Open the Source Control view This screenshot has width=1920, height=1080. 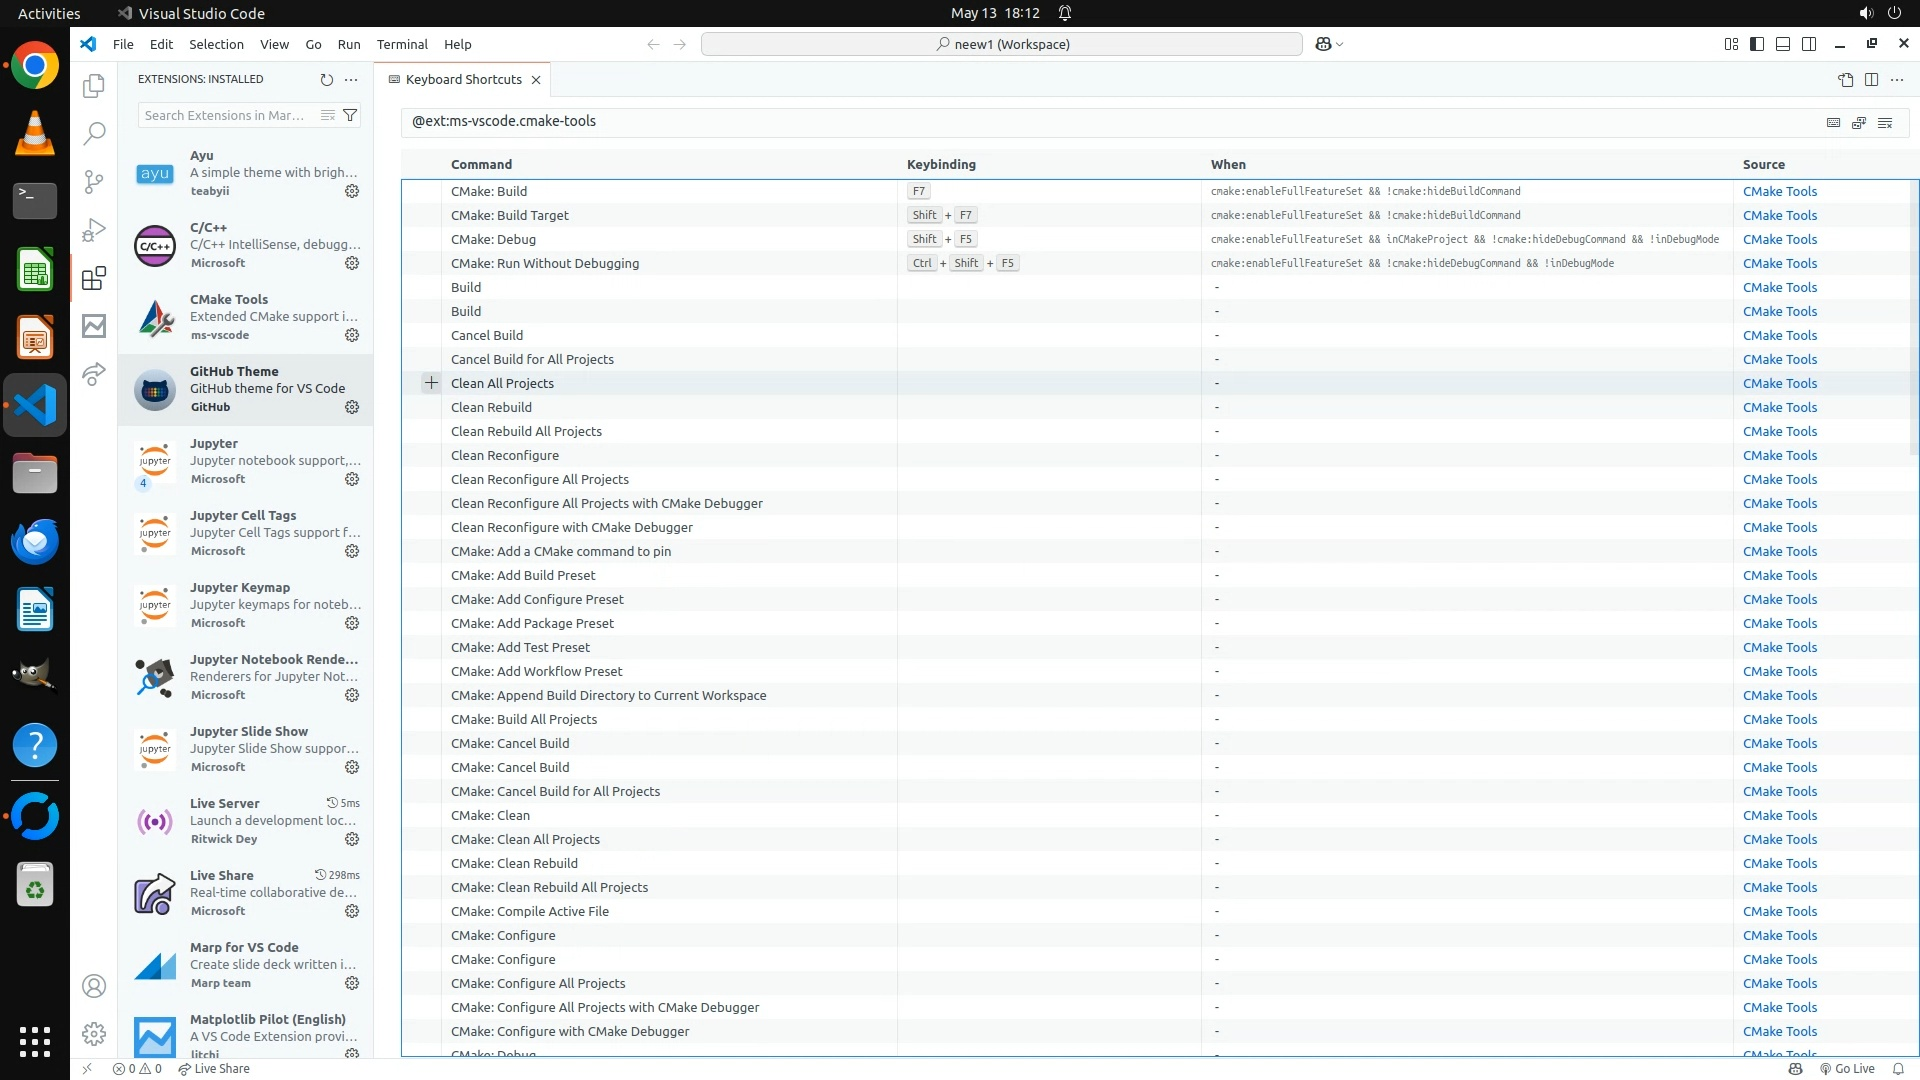(x=94, y=181)
